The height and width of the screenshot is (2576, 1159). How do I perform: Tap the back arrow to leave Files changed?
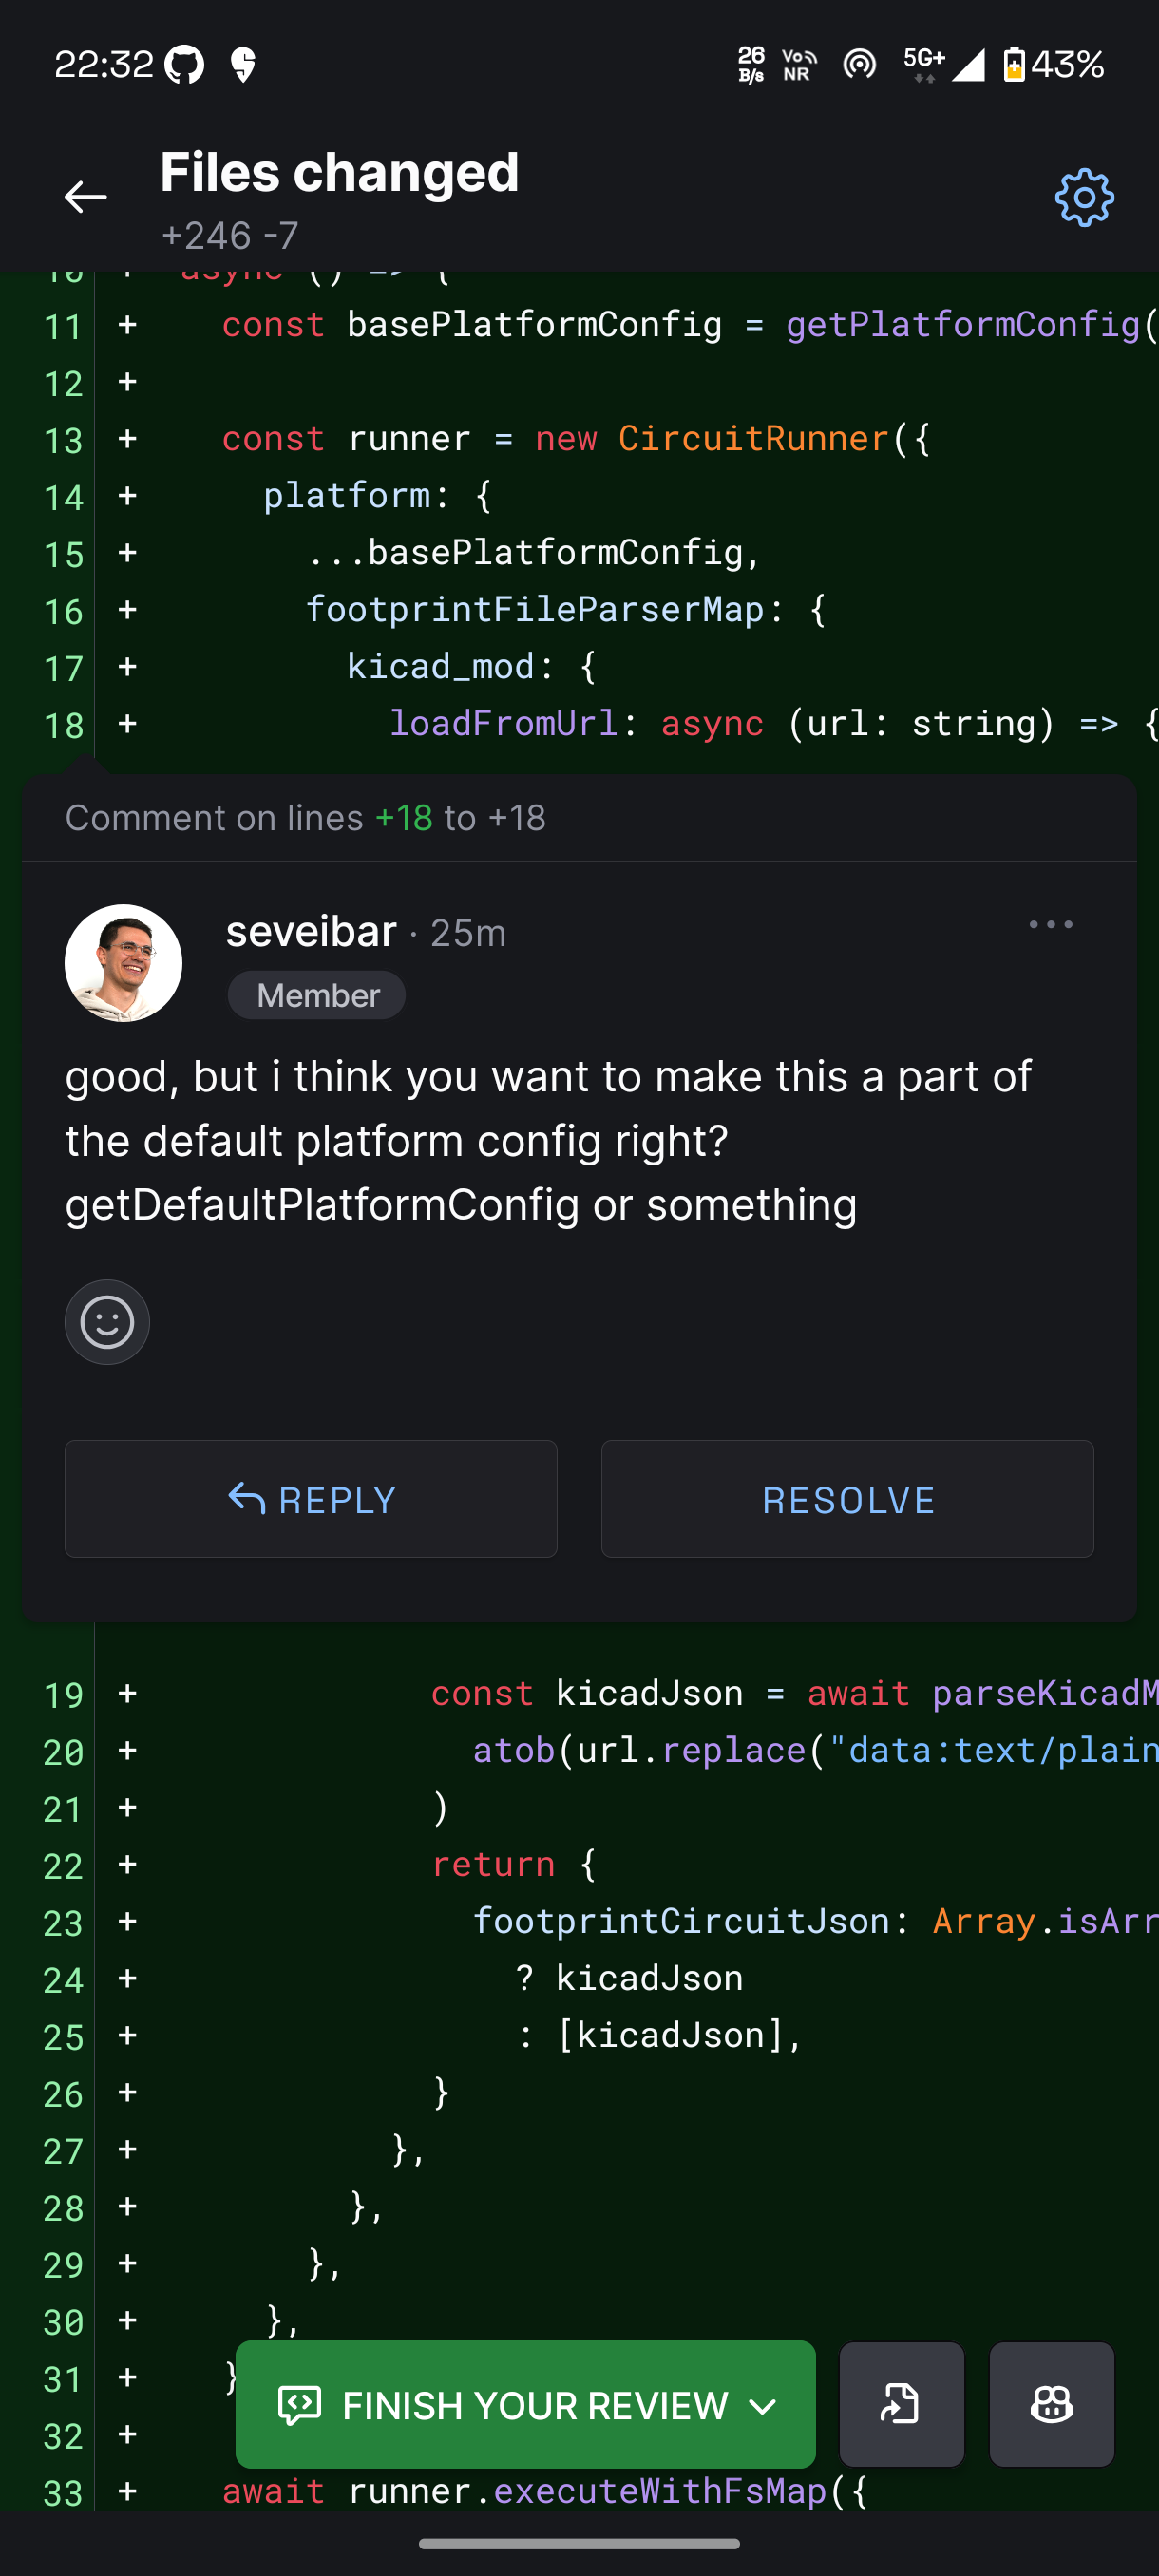click(85, 197)
